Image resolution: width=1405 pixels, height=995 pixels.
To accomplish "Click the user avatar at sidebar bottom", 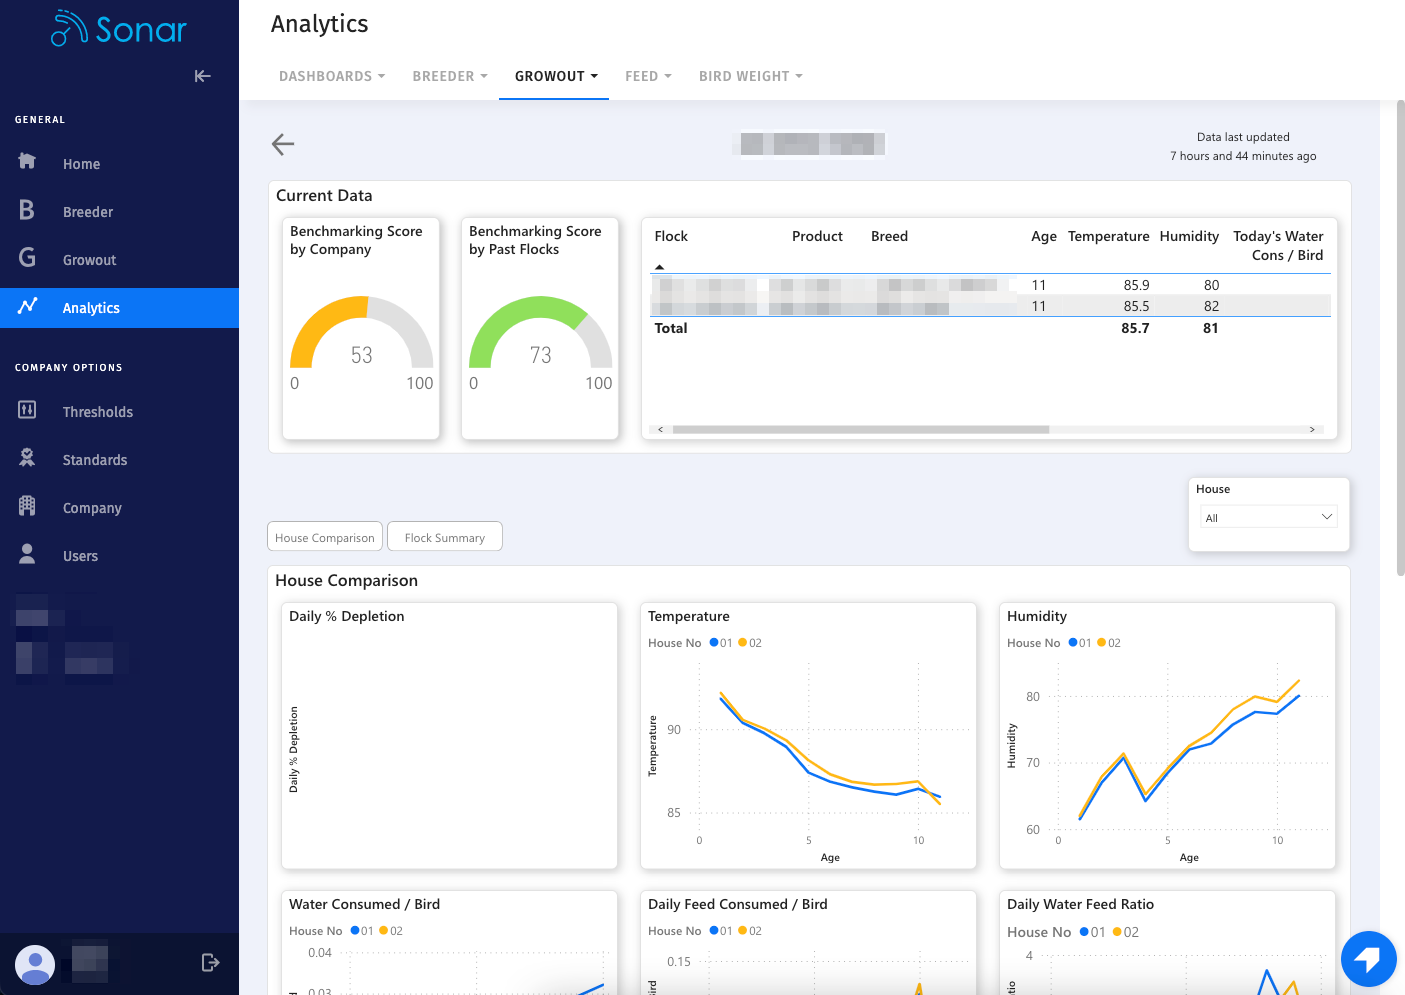I will (x=35, y=964).
